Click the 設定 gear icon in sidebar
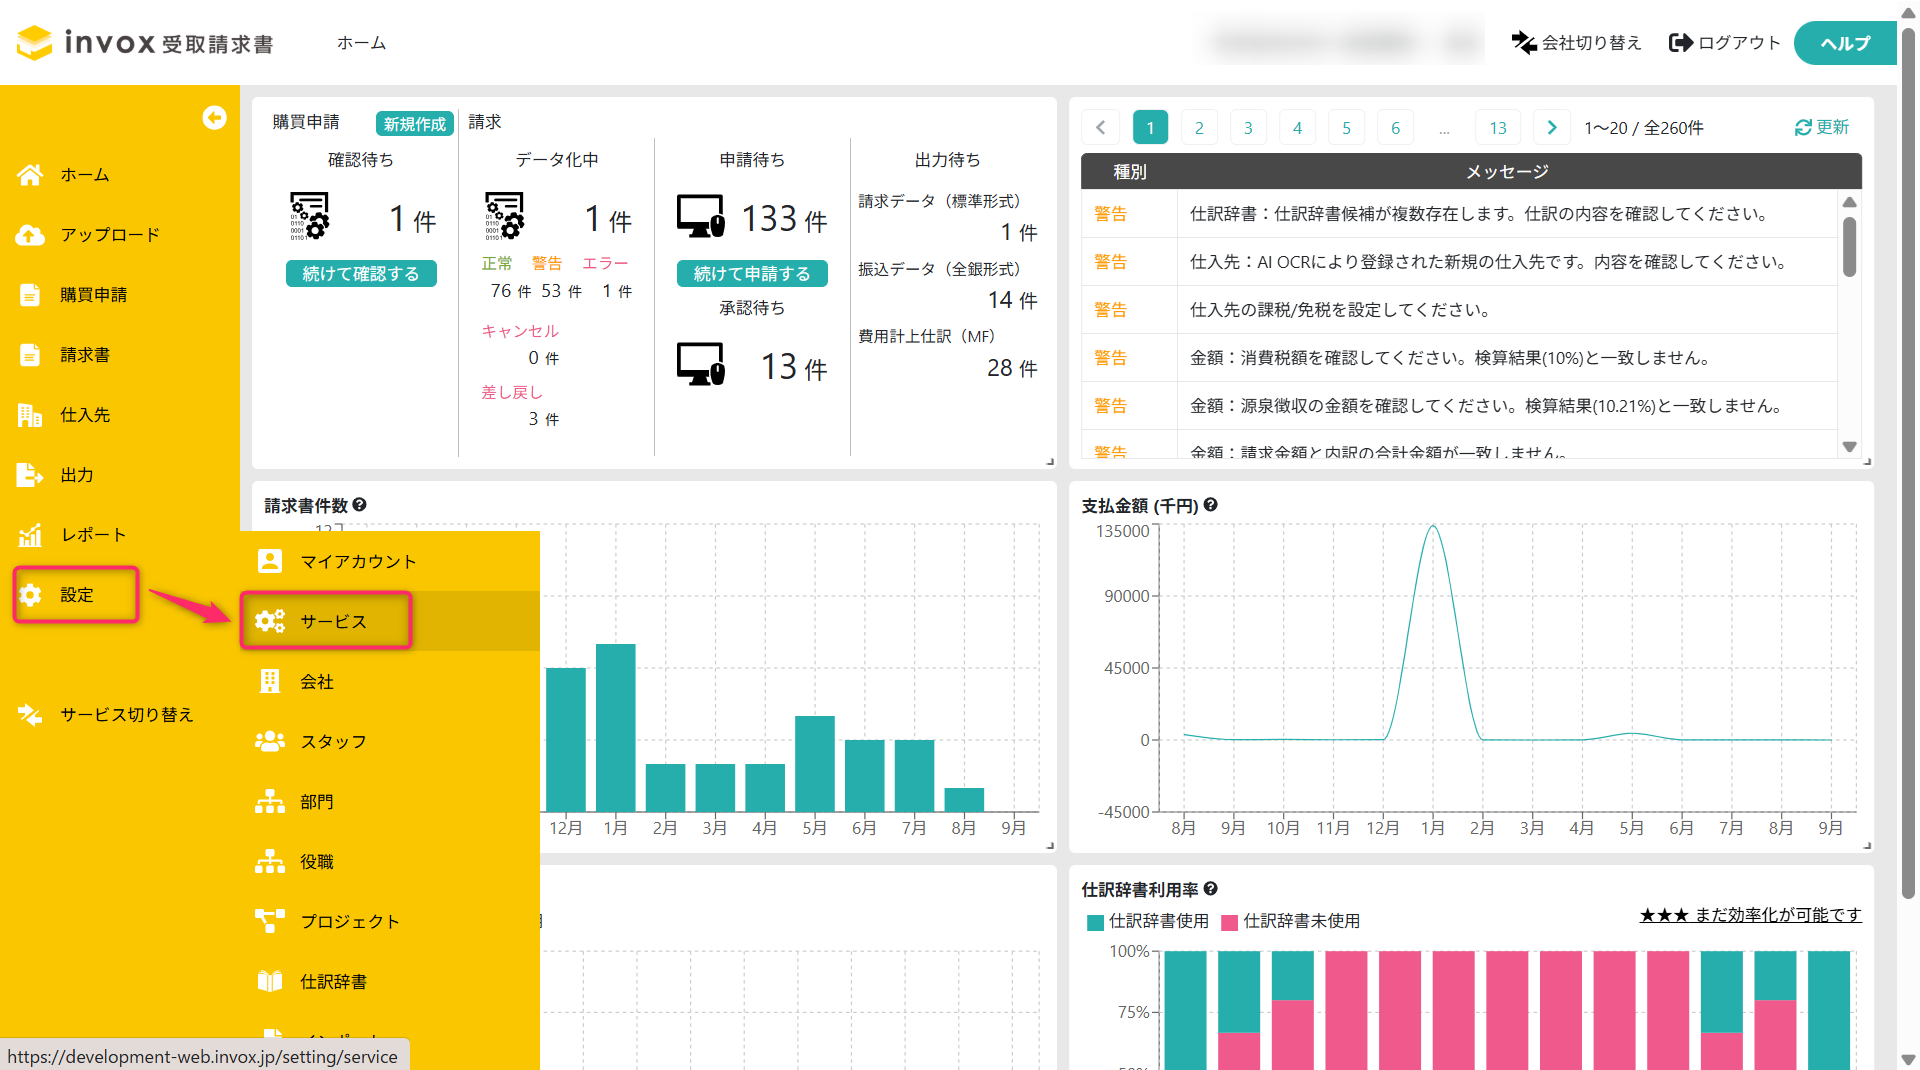The width and height of the screenshot is (1920, 1070). pos(30,595)
